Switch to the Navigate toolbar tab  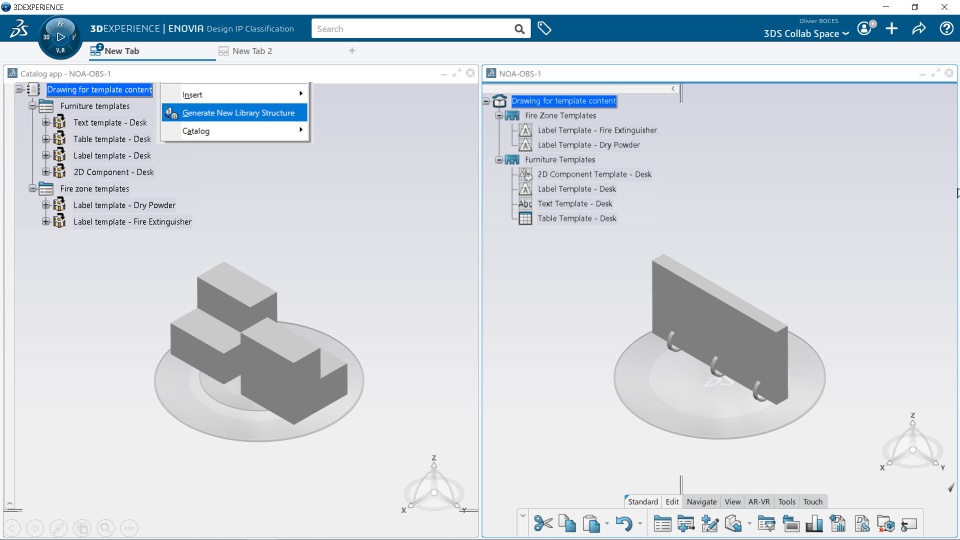[x=701, y=501]
